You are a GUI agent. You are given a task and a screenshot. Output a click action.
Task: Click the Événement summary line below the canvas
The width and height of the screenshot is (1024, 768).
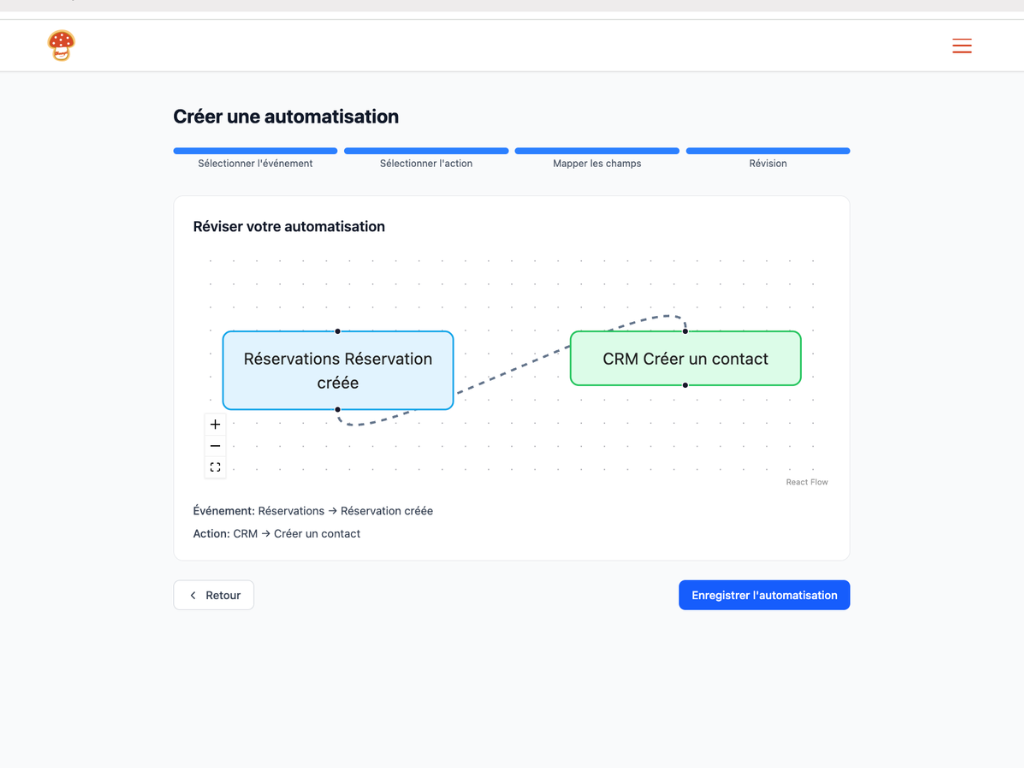313,510
